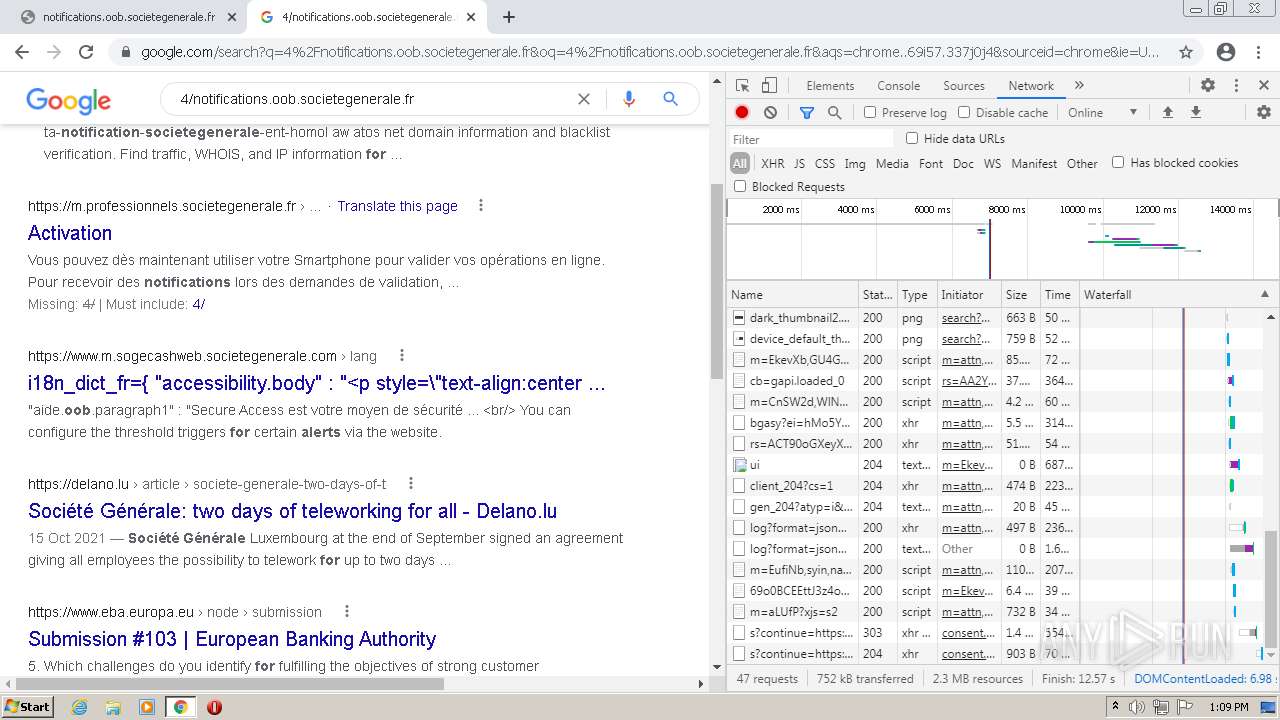Select the Network tab
This screenshot has height=720, width=1280.
click(1031, 86)
